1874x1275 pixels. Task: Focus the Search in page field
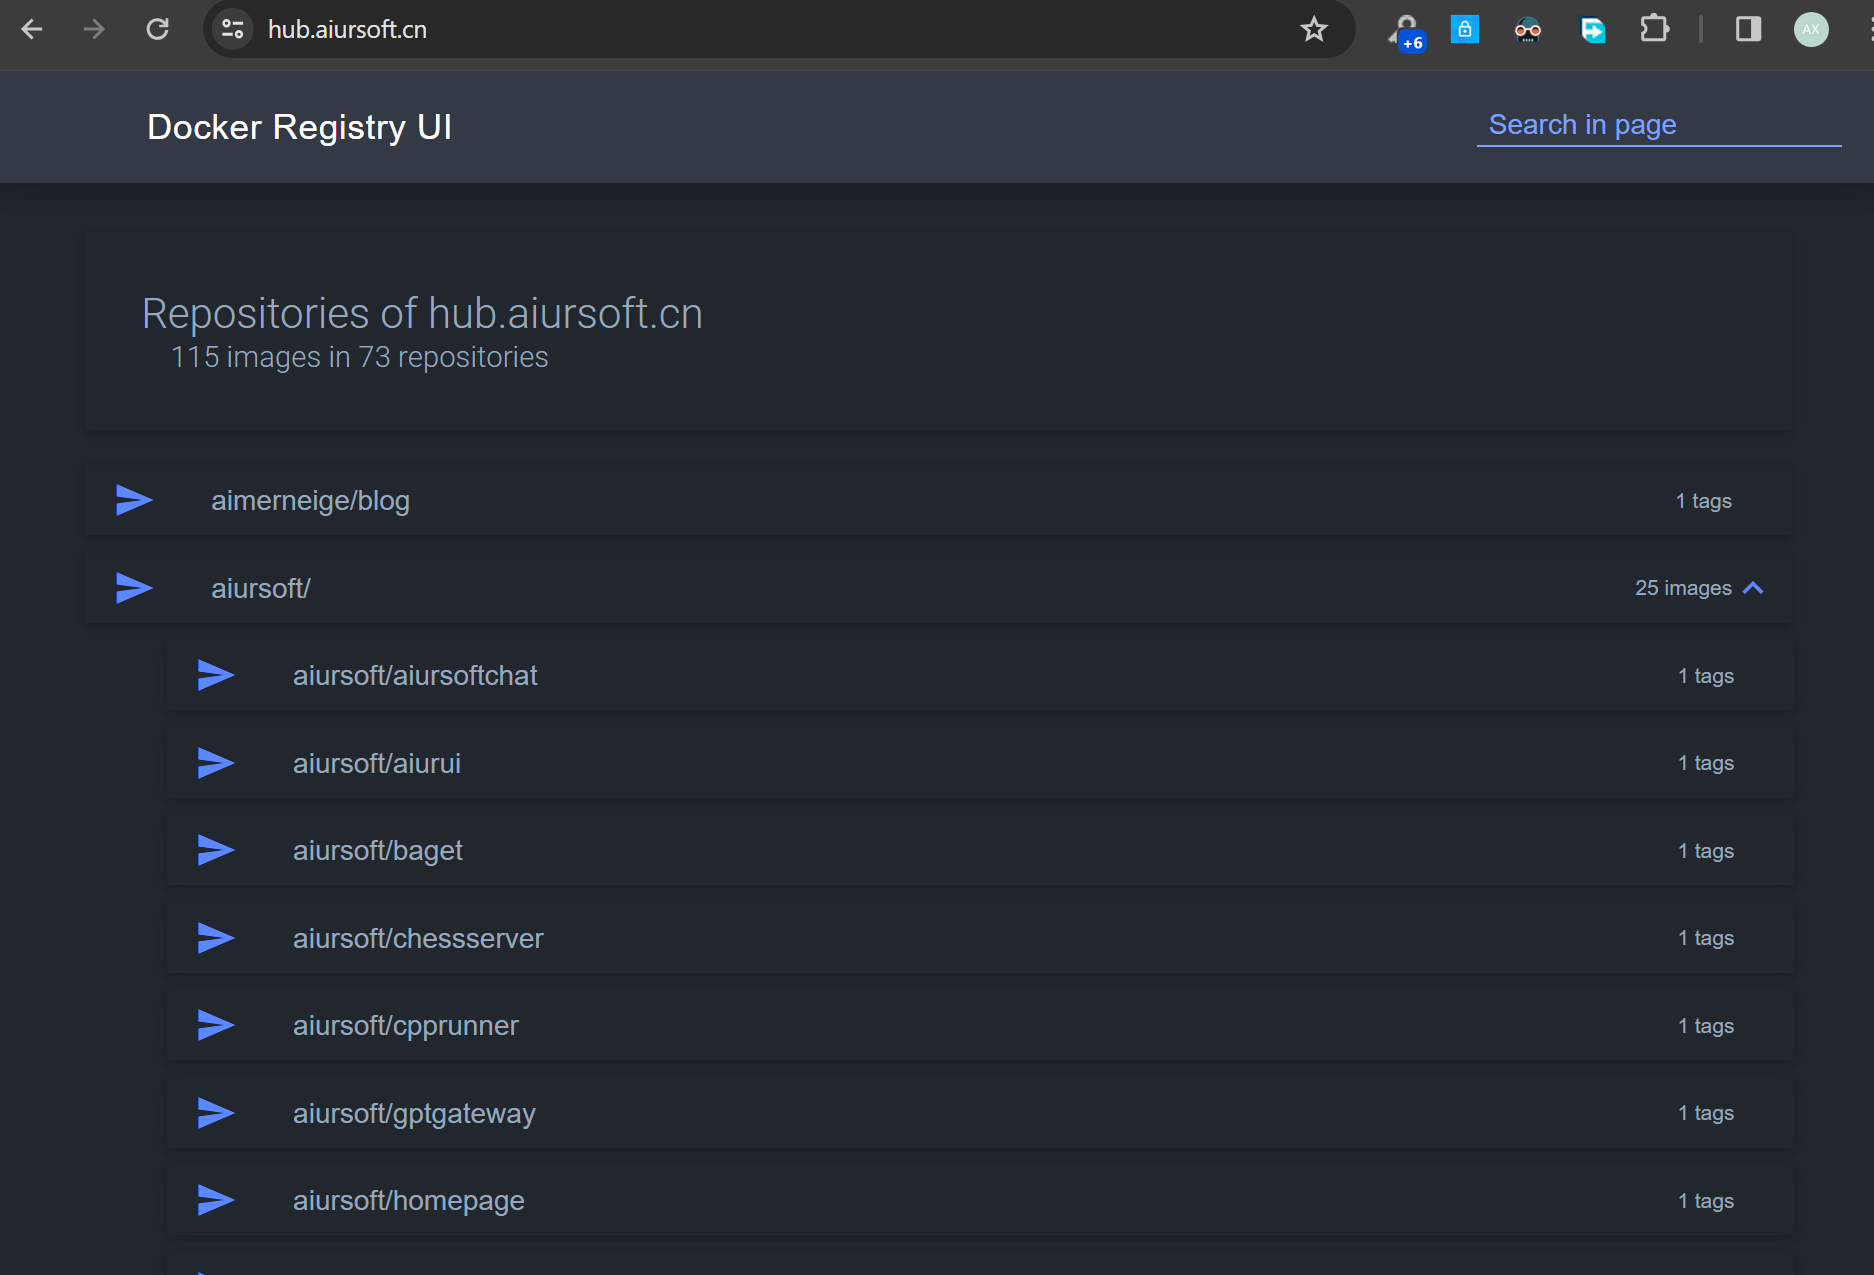click(1658, 125)
